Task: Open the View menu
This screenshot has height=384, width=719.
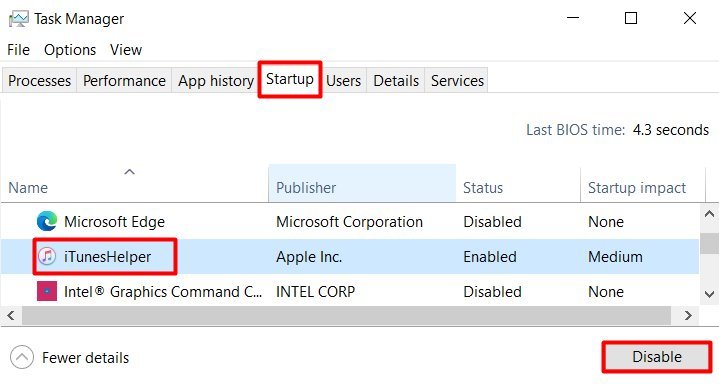Action: pyautogui.click(x=126, y=50)
